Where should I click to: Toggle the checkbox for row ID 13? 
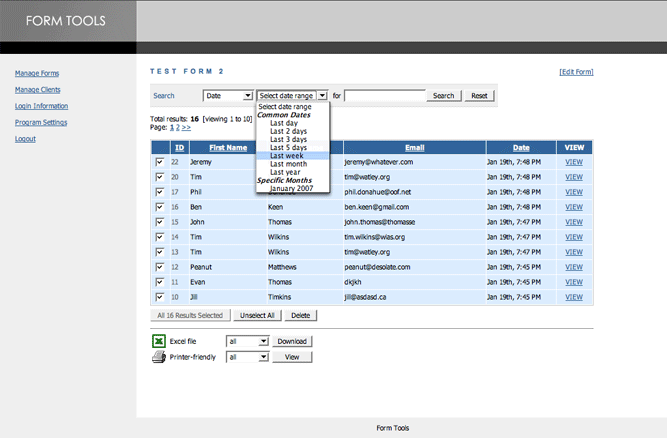pos(160,252)
